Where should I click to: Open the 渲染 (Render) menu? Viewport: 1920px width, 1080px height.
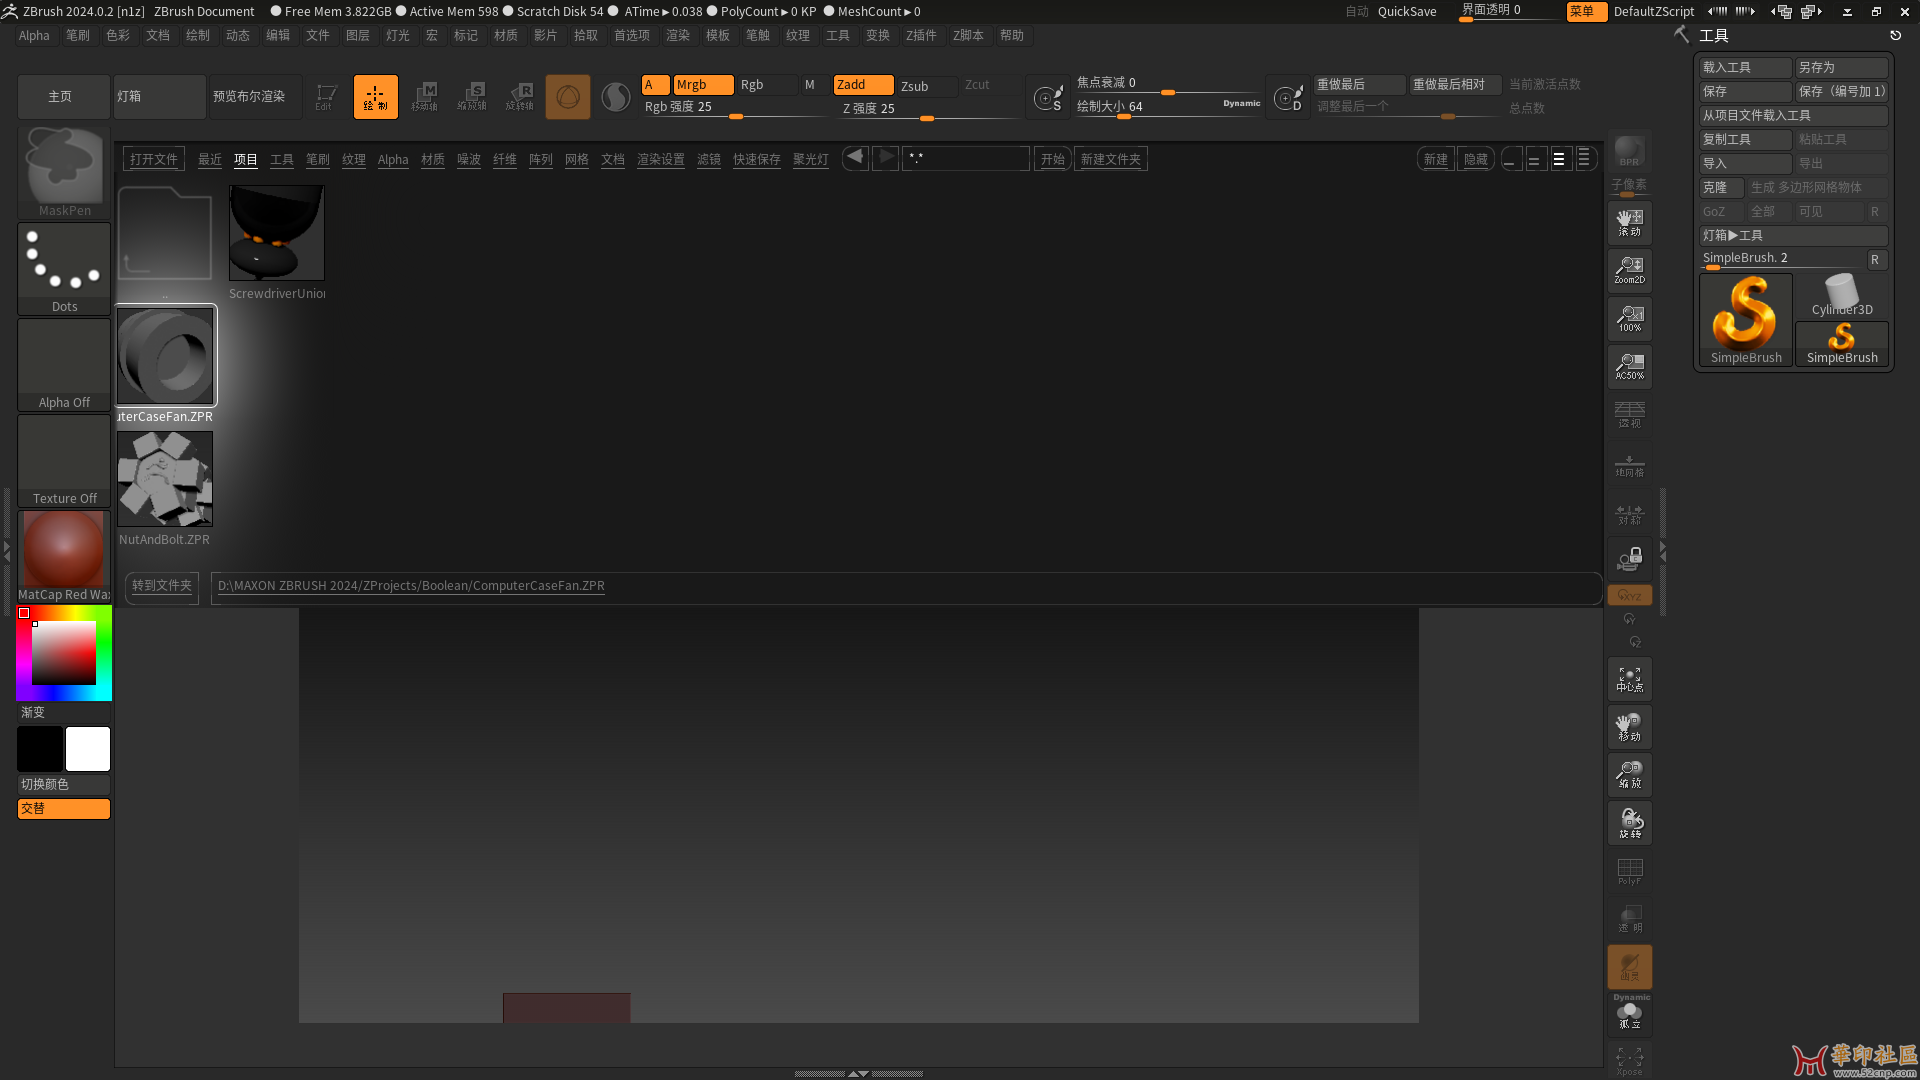[x=677, y=35]
